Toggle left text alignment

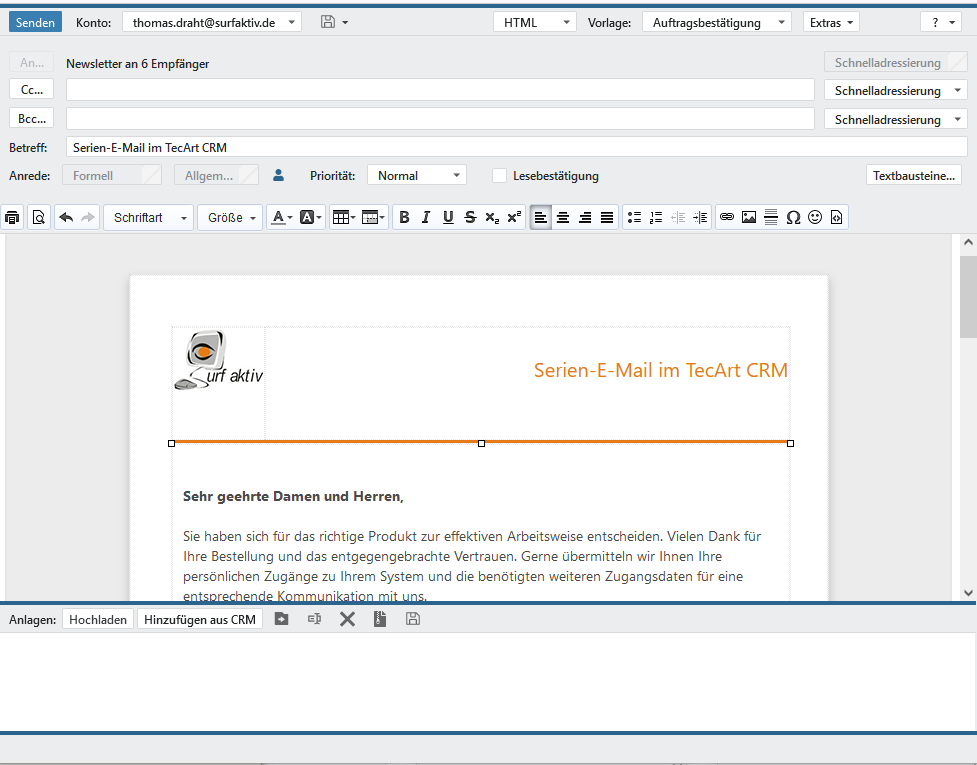pos(541,217)
